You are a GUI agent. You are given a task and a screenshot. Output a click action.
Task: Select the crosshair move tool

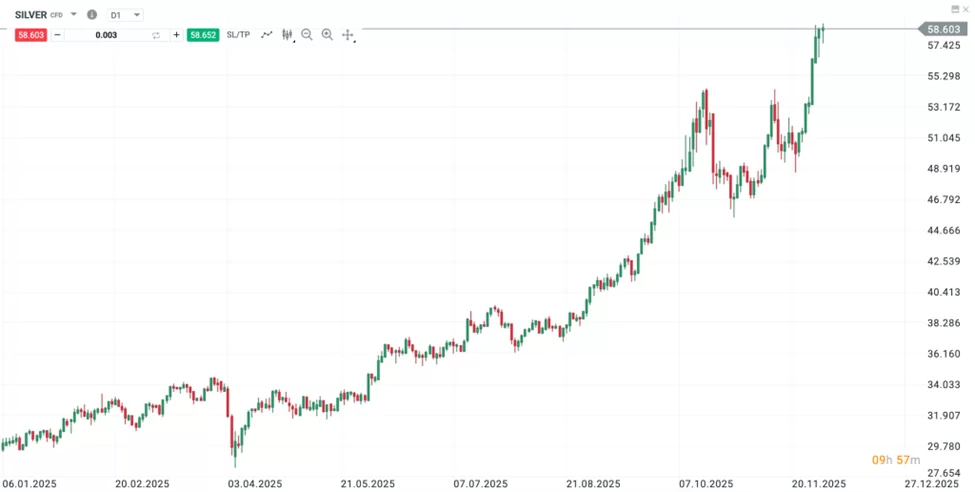[348, 35]
